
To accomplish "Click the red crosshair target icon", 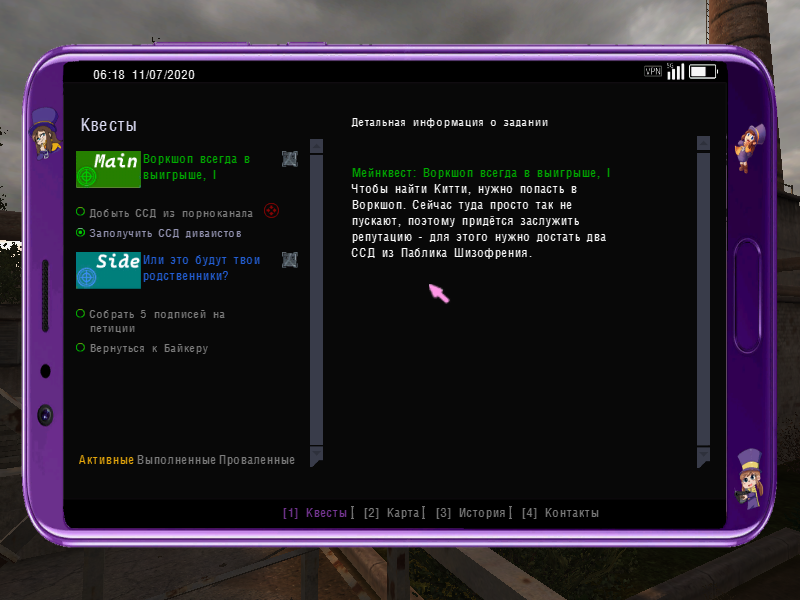I will point(271,211).
